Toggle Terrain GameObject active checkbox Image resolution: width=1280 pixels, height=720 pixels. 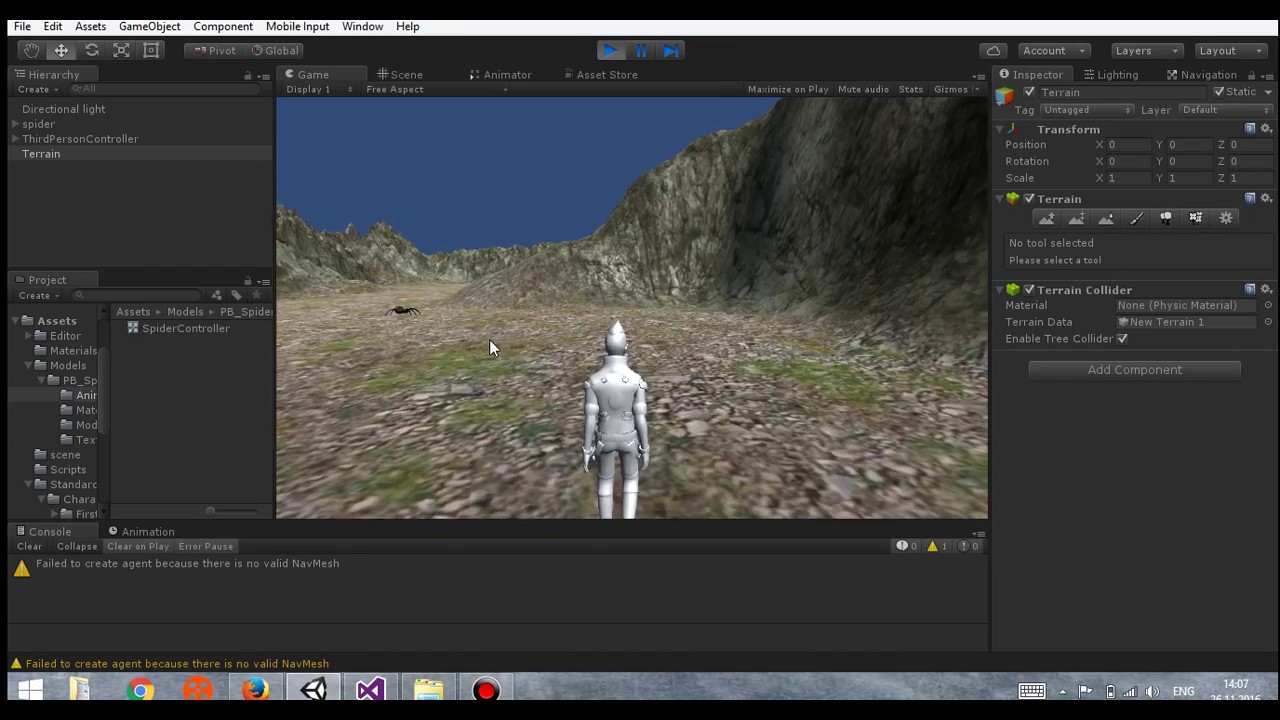tap(1029, 92)
